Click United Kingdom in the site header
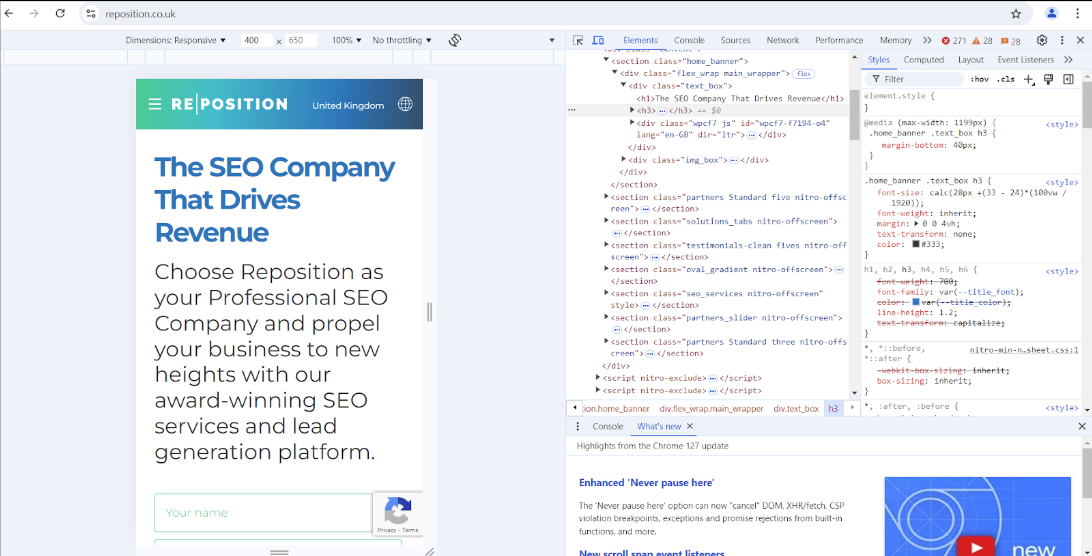Image resolution: width=1092 pixels, height=556 pixels. [348, 105]
